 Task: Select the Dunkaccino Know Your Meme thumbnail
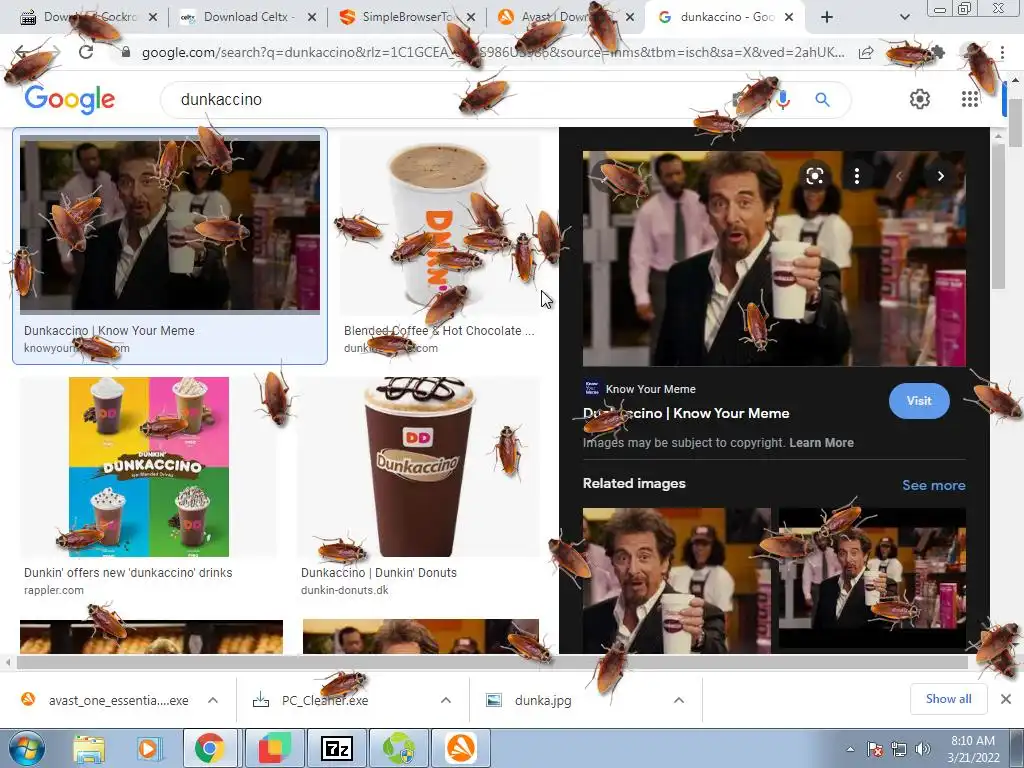(x=170, y=223)
